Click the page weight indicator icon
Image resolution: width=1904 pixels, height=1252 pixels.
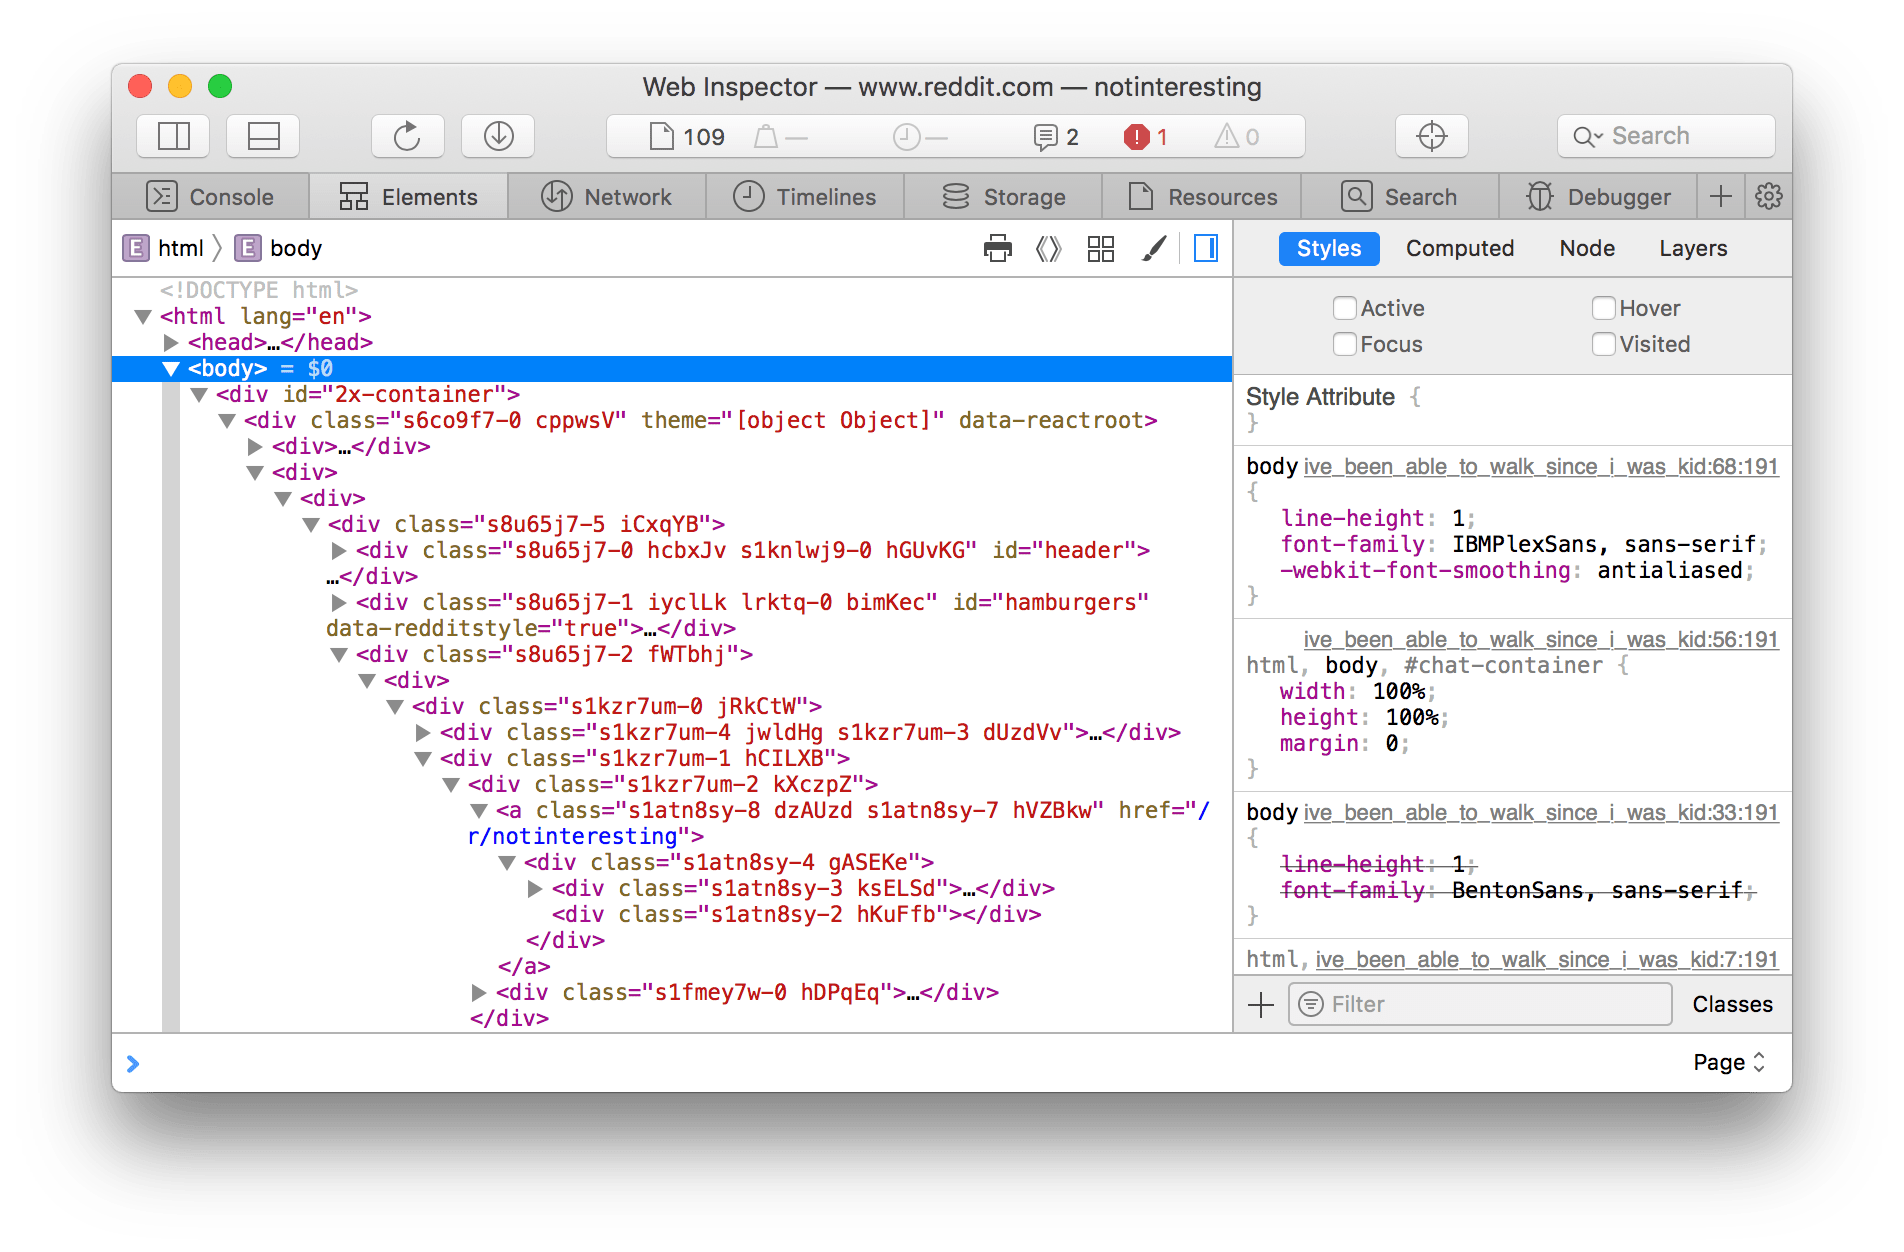click(x=766, y=137)
